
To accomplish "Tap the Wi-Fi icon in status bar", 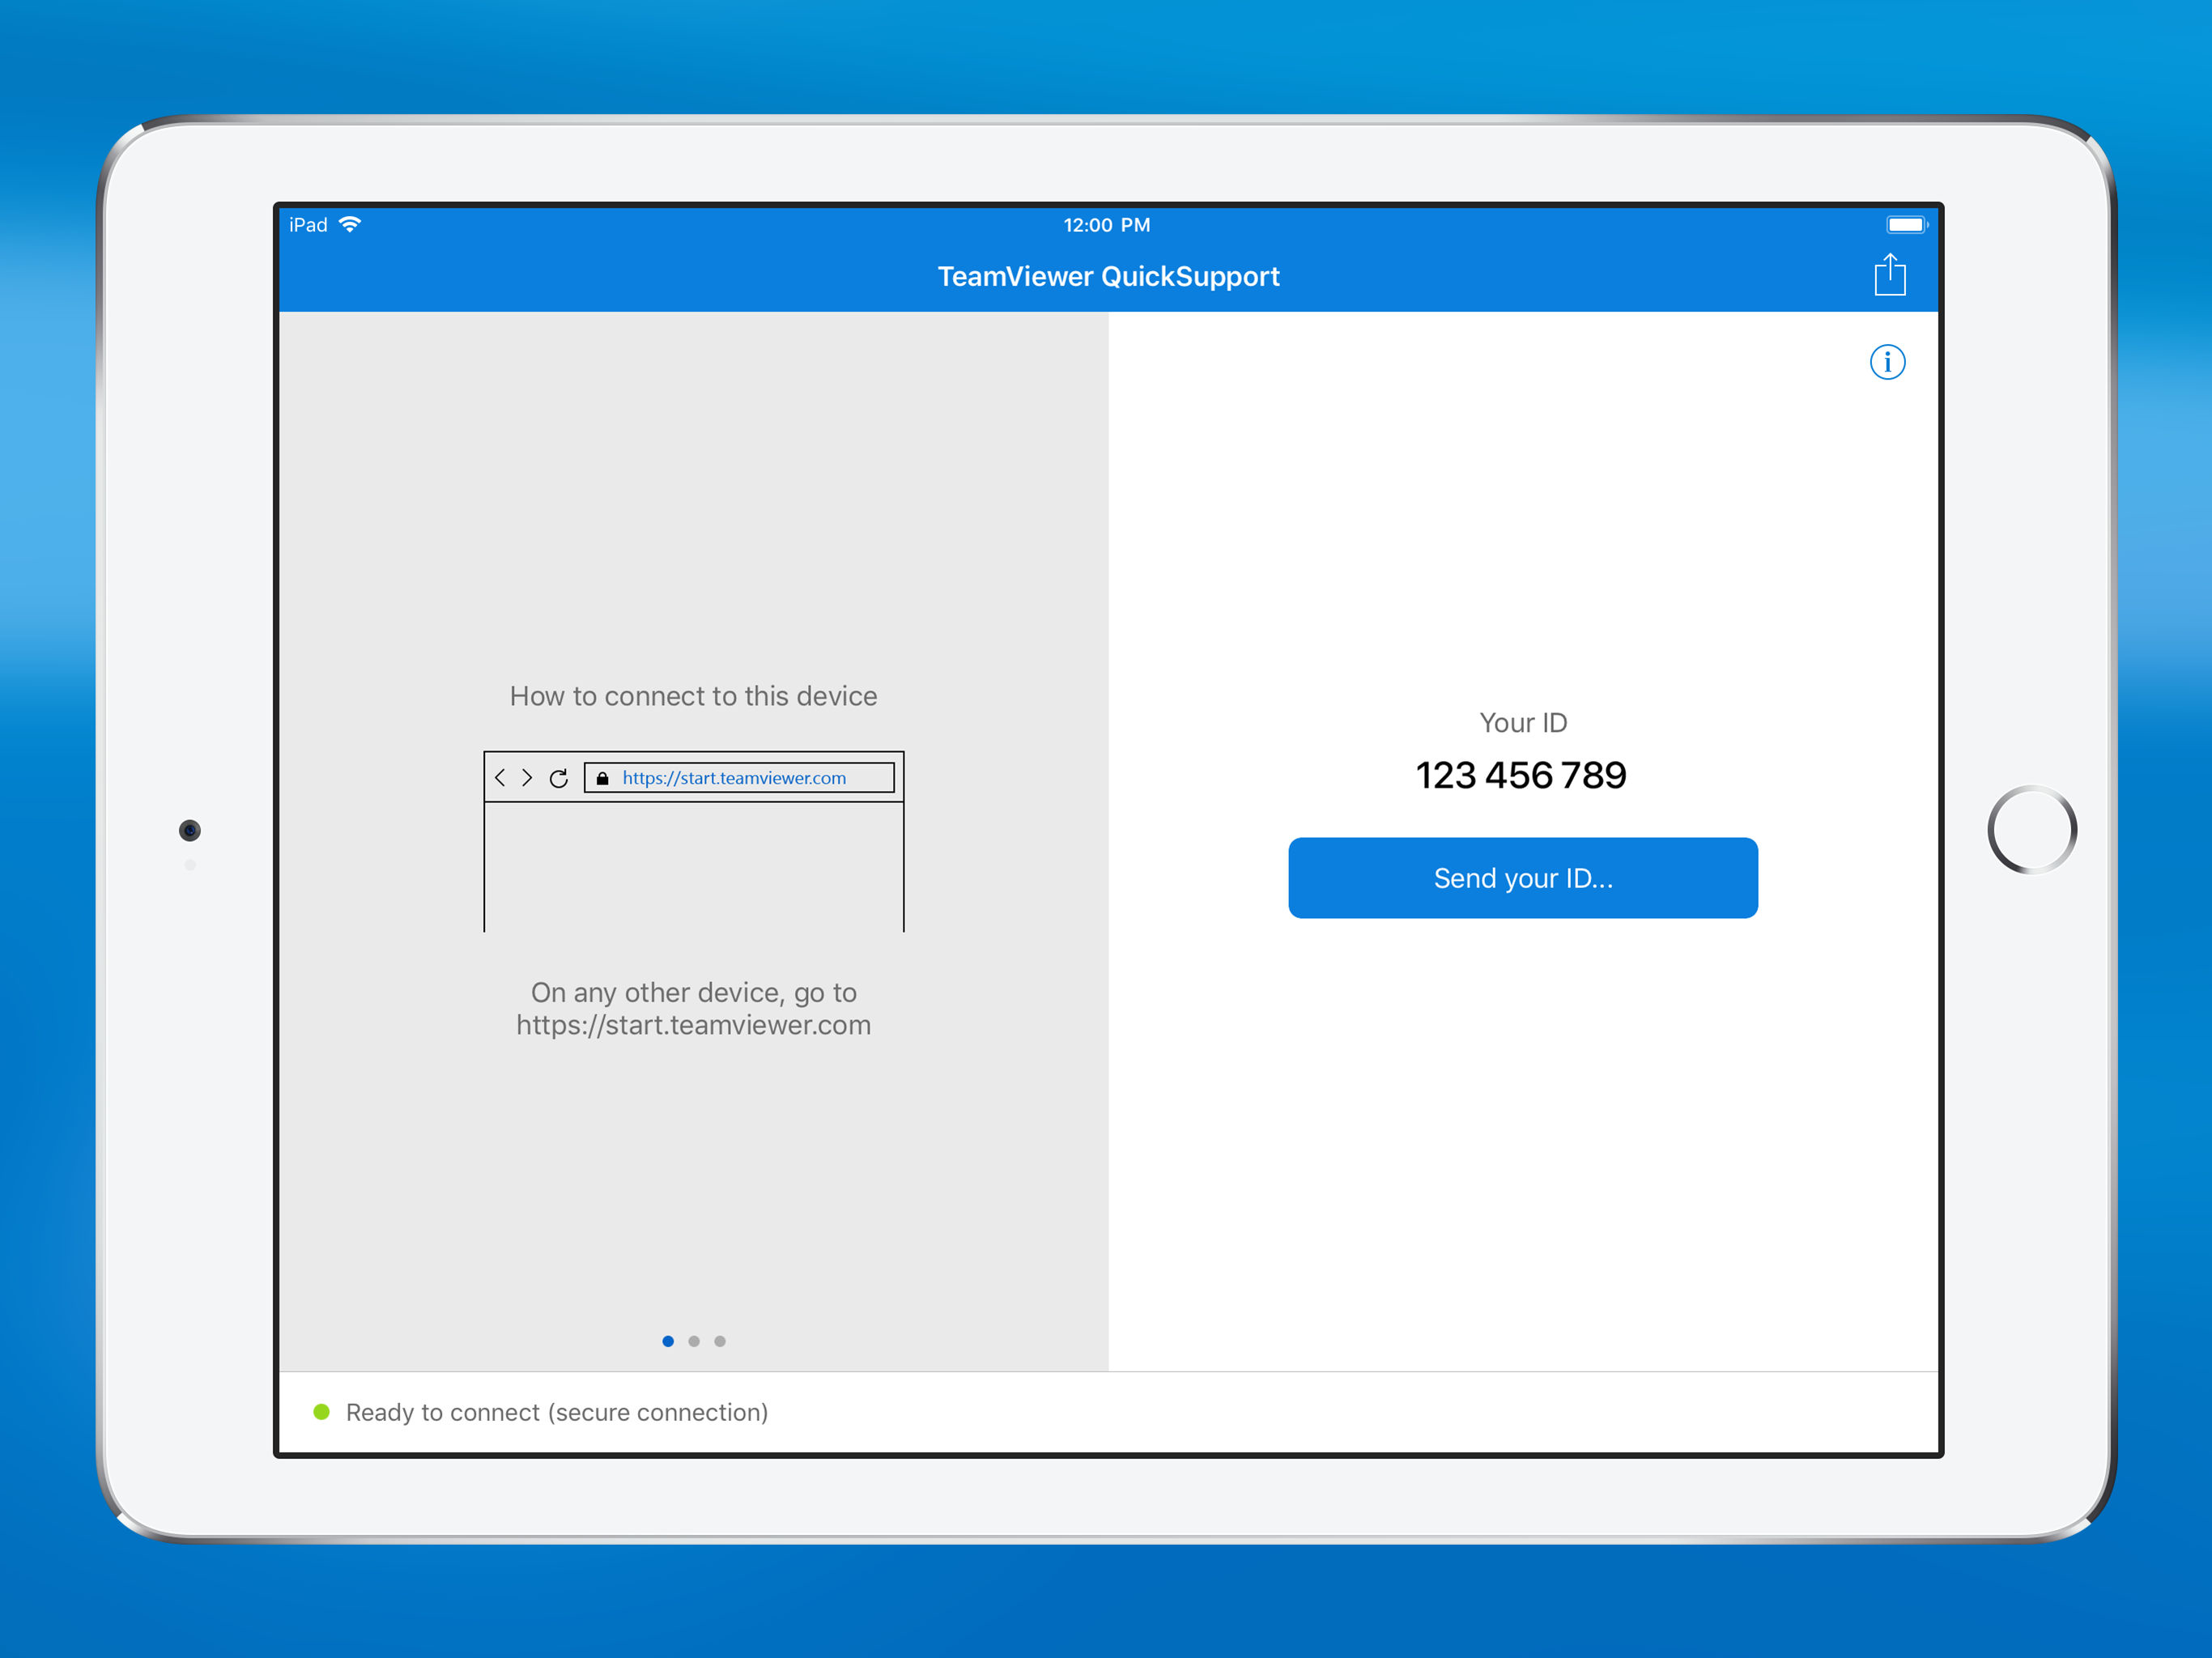I will pyautogui.click(x=350, y=224).
